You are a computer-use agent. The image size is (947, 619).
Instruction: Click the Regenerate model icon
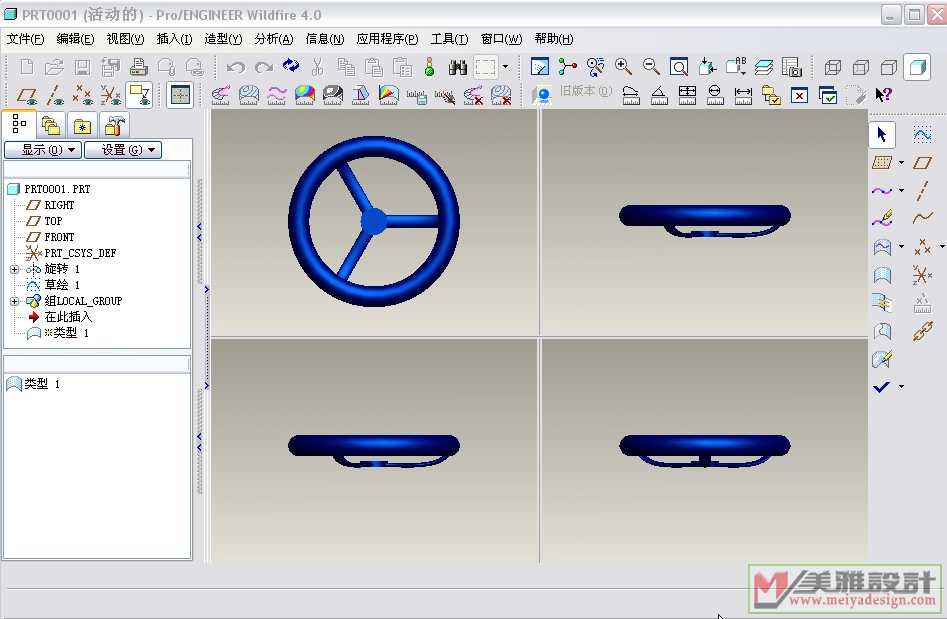pyautogui.click(x=429, y=66)
